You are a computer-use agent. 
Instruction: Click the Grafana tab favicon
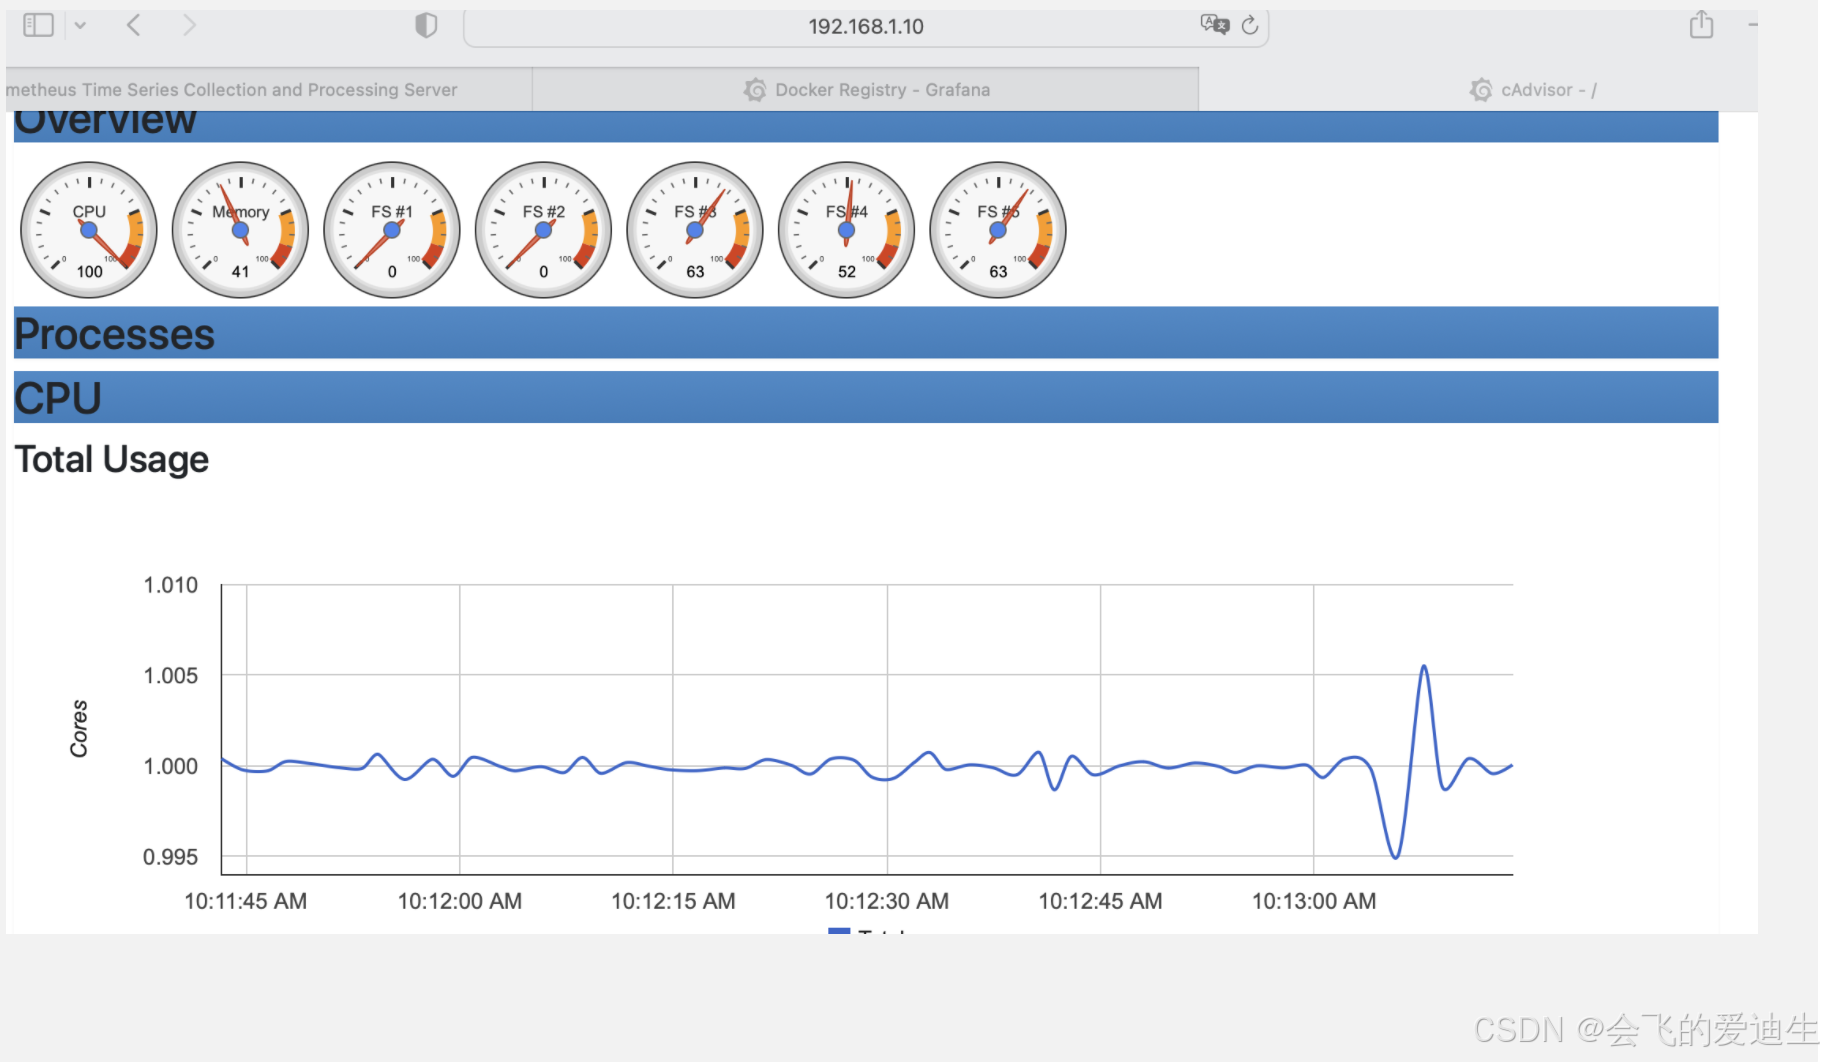pos(755,90)
